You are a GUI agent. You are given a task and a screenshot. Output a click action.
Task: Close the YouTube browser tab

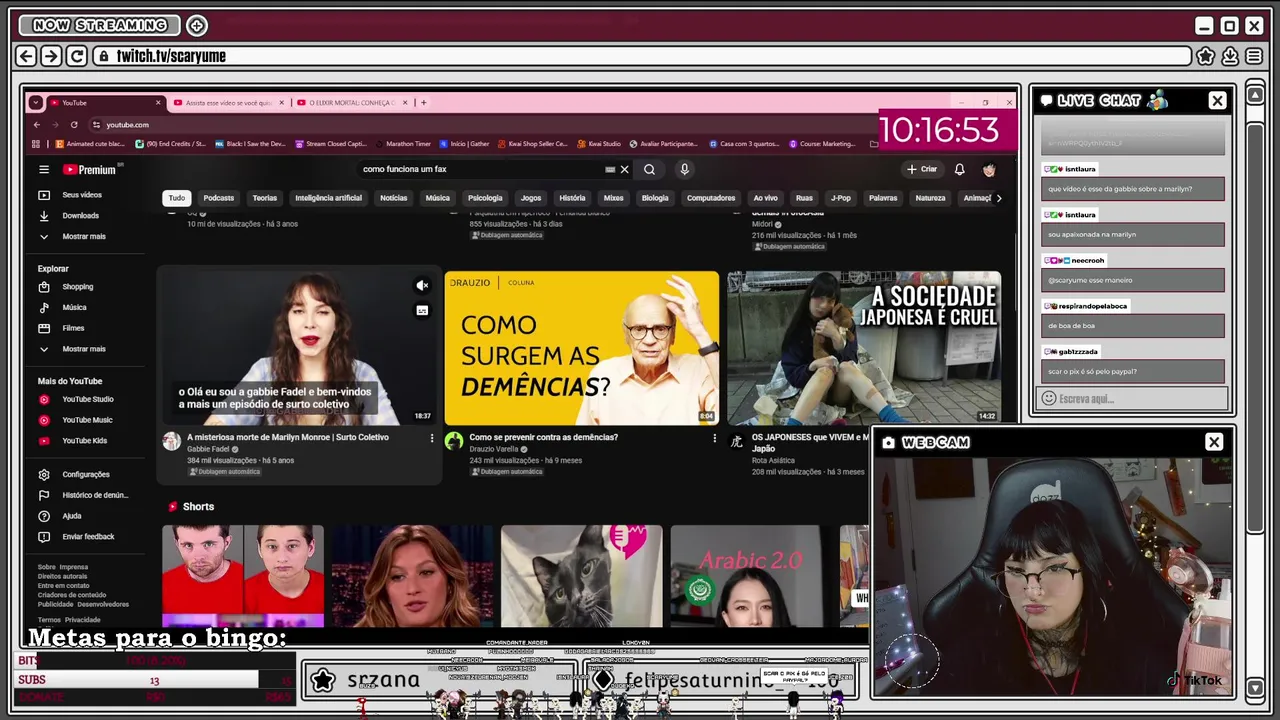(158, 102)
